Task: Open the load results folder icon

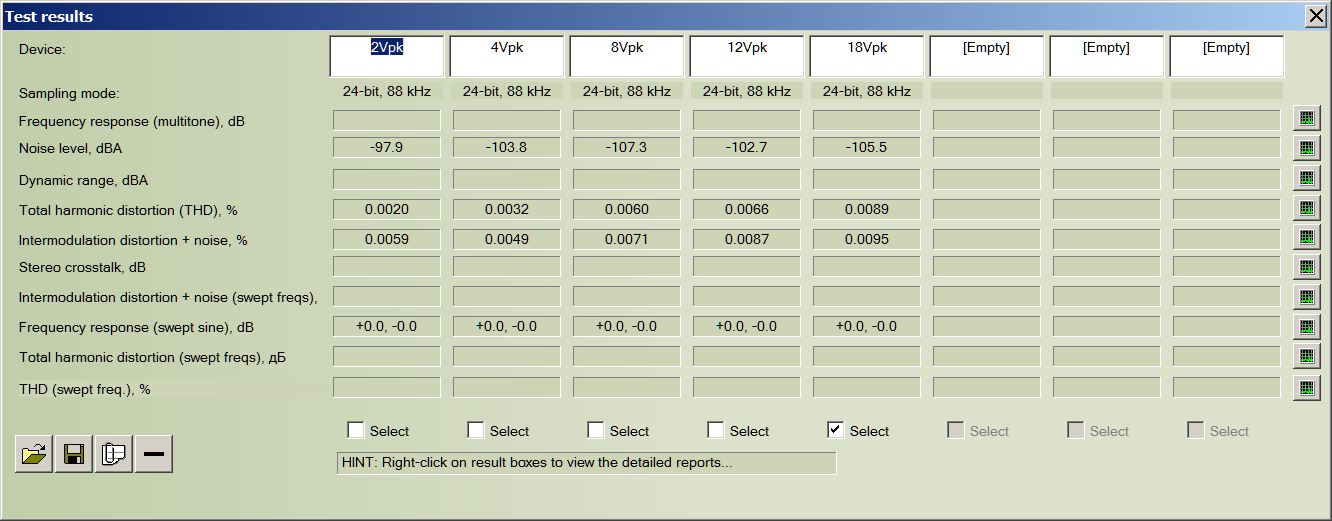Action: point(34,454)
